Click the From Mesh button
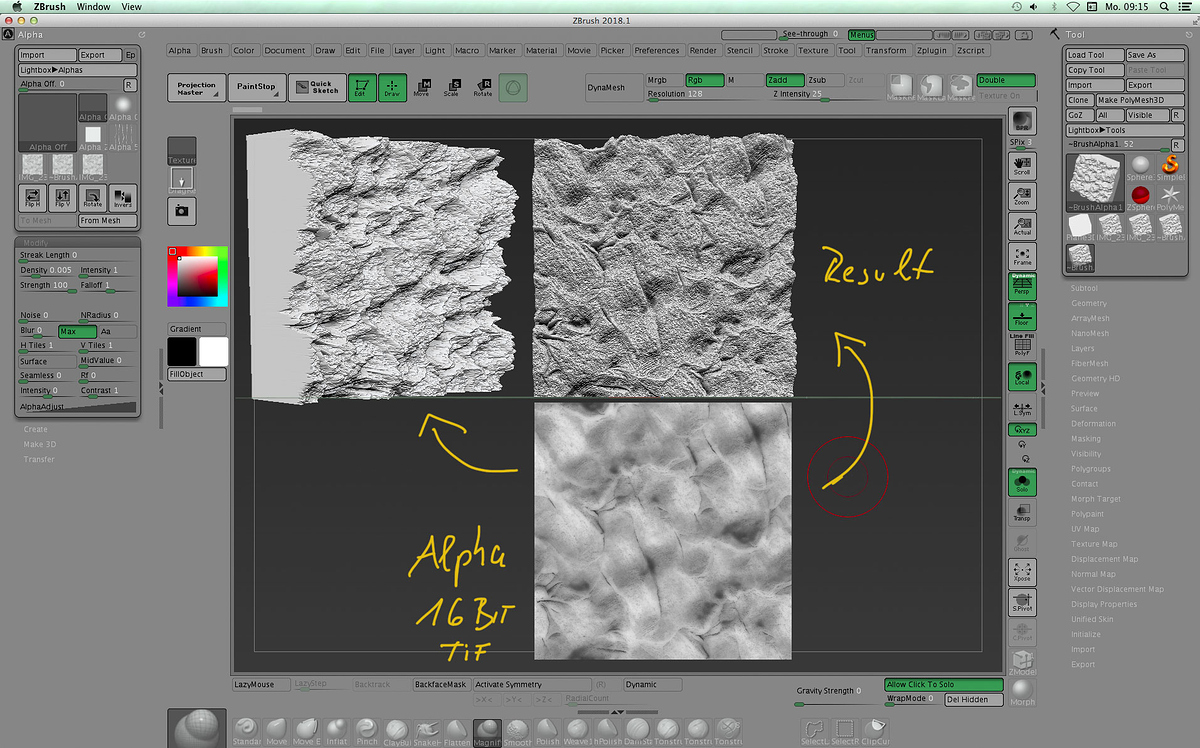This screenshot has width=1200, height=748. [x=107, y=220]
